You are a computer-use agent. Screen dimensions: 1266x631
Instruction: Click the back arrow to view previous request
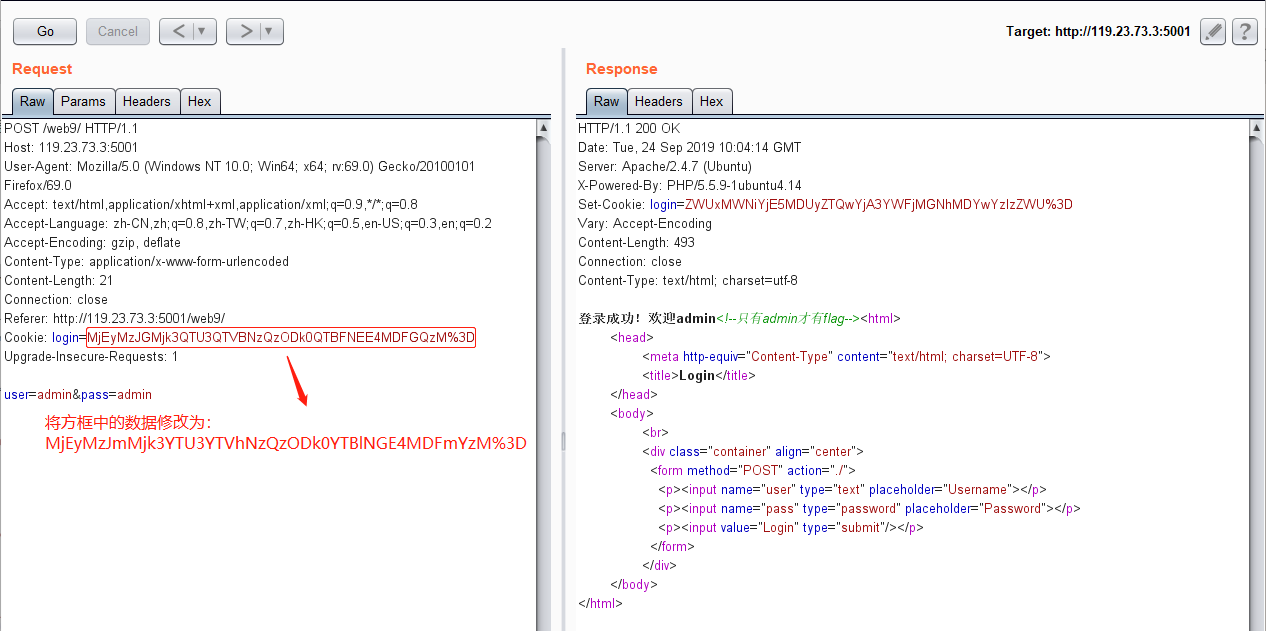180,31
